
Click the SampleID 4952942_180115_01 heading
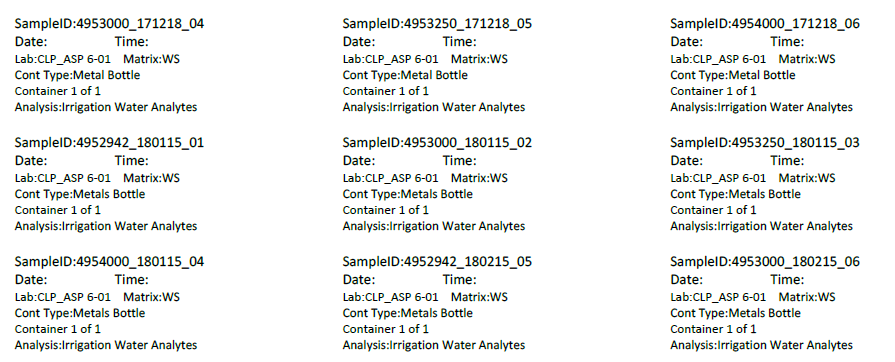point(109,143)
